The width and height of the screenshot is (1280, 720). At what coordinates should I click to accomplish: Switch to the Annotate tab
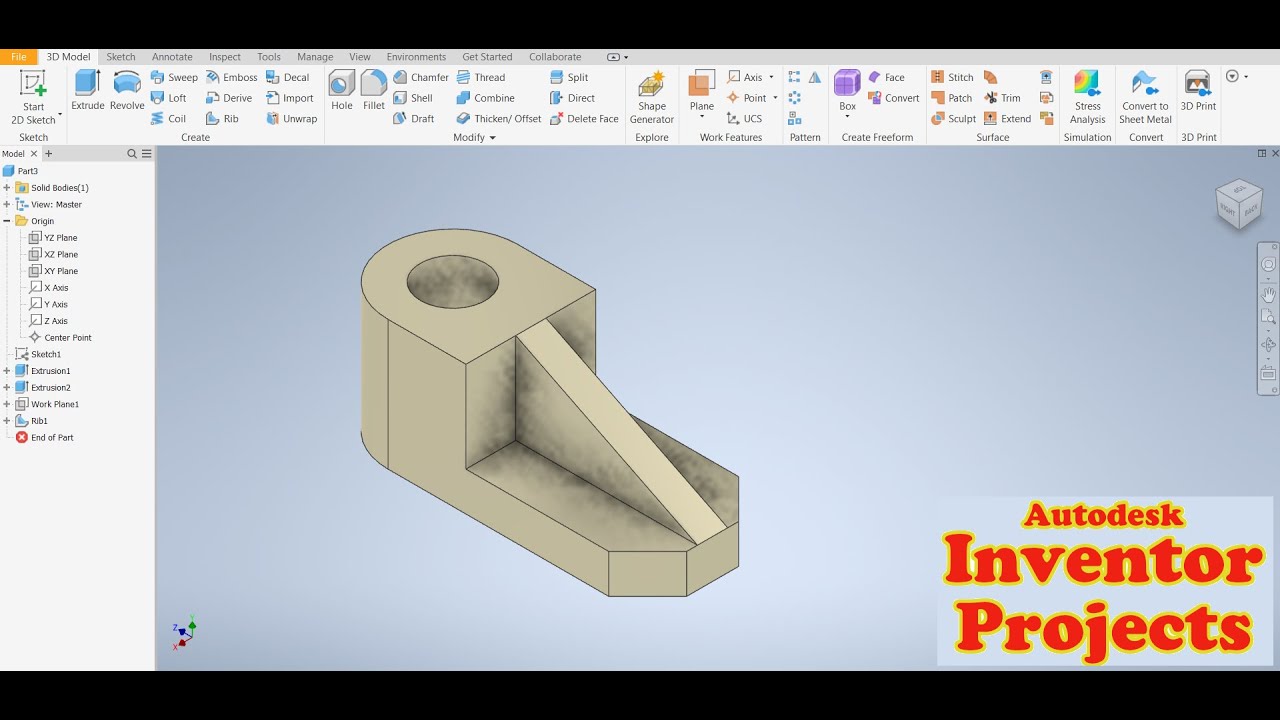coord(172,57)
